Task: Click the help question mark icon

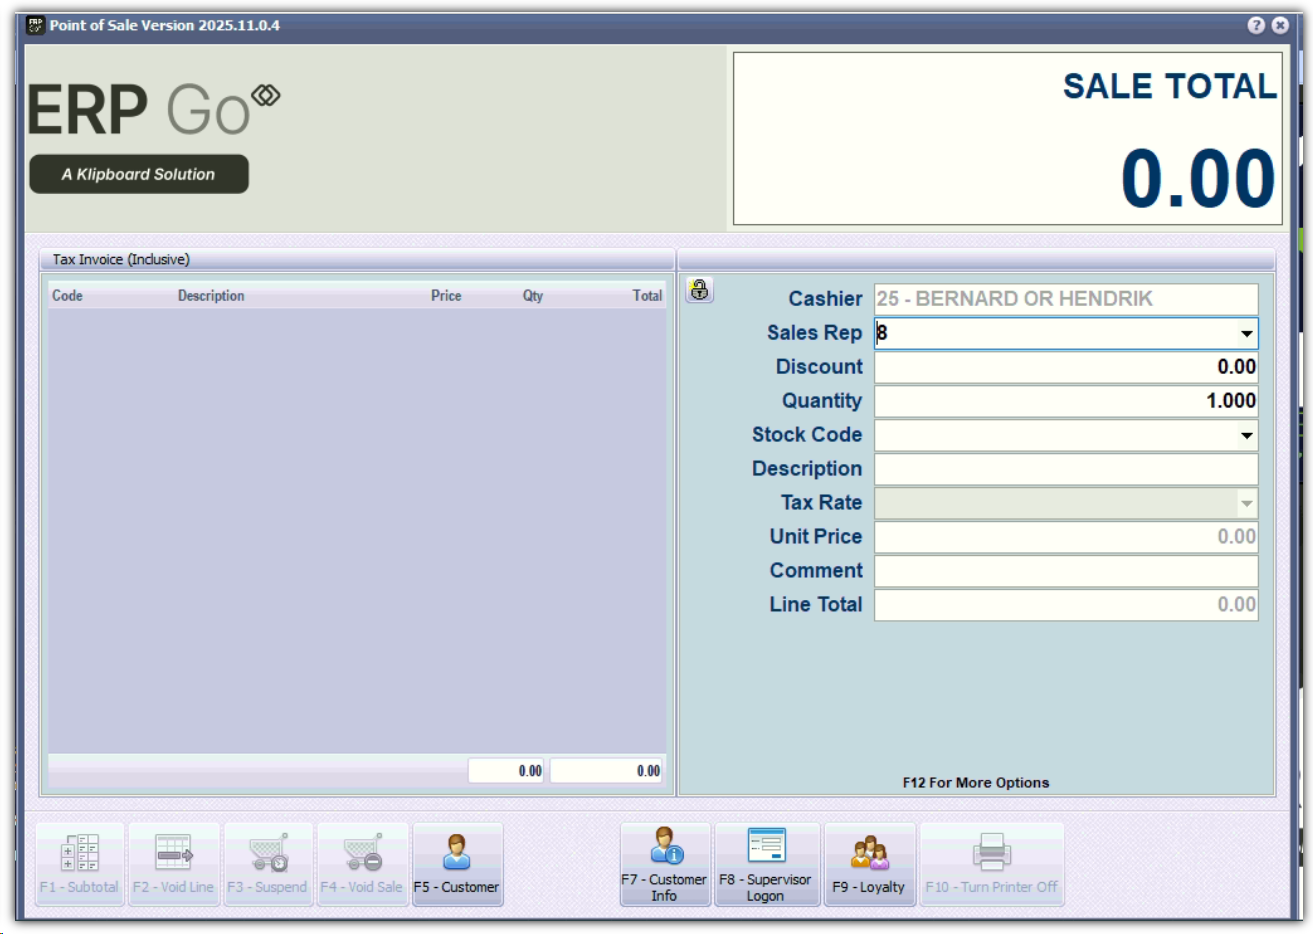Action: [1256, 25]
